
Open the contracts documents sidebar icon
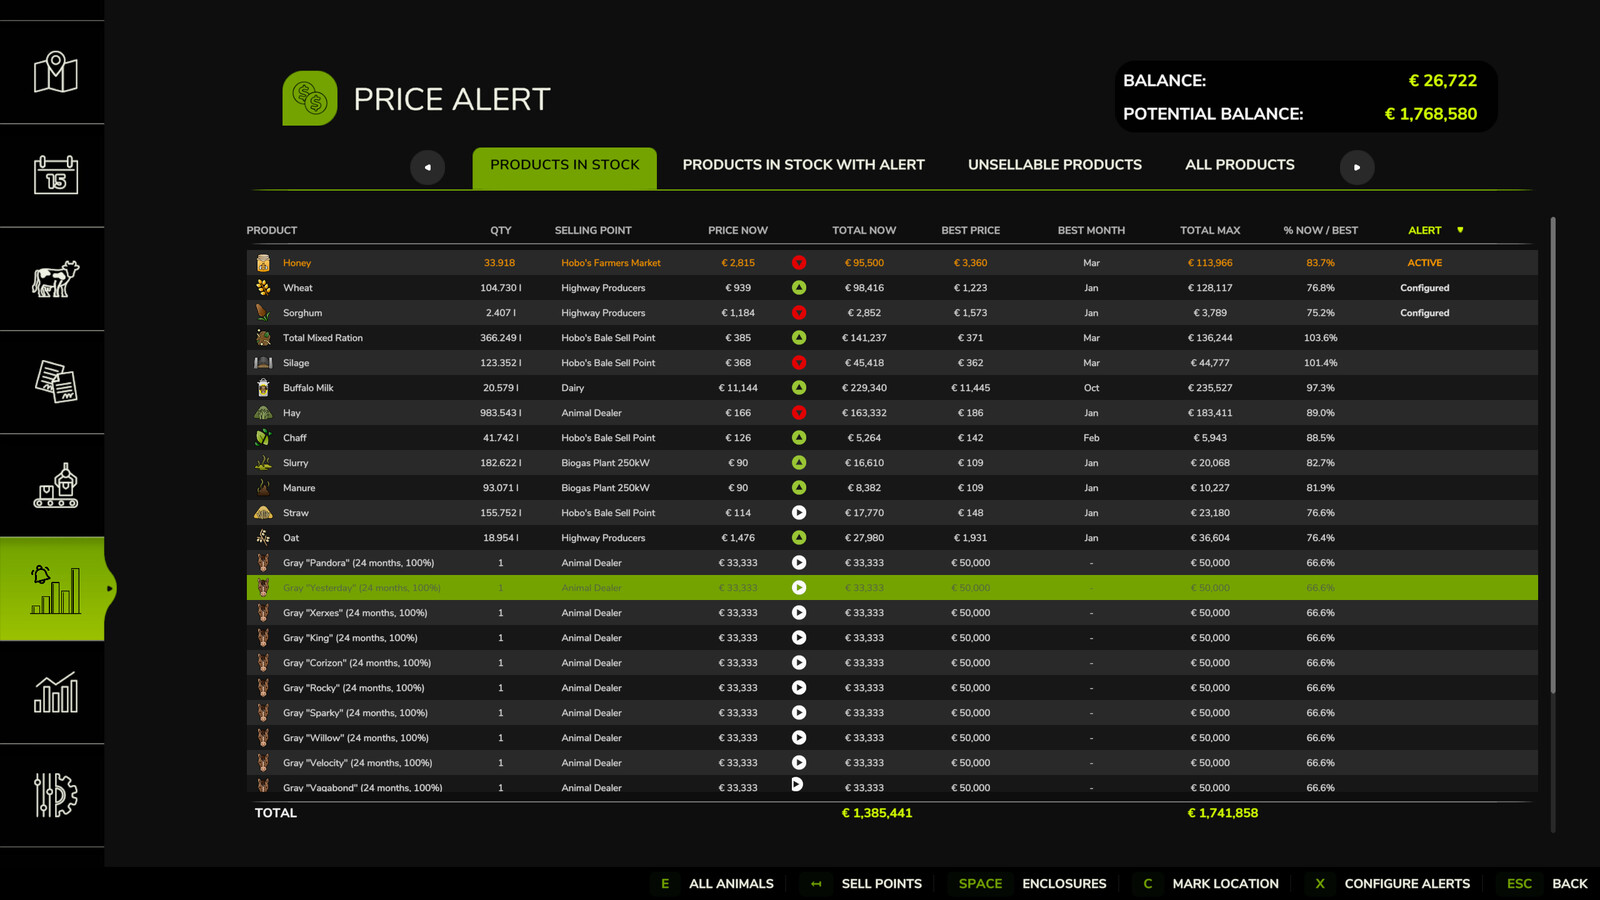coord(56,382)
